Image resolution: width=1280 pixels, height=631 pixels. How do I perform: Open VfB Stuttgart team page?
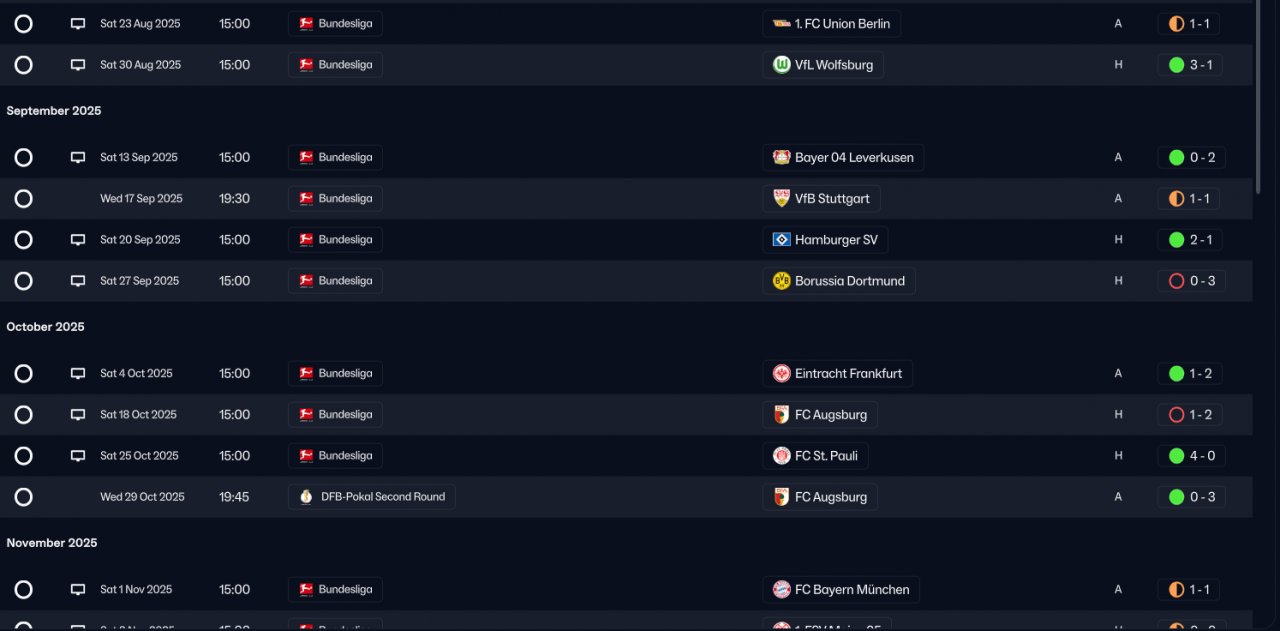click(821, 199)
